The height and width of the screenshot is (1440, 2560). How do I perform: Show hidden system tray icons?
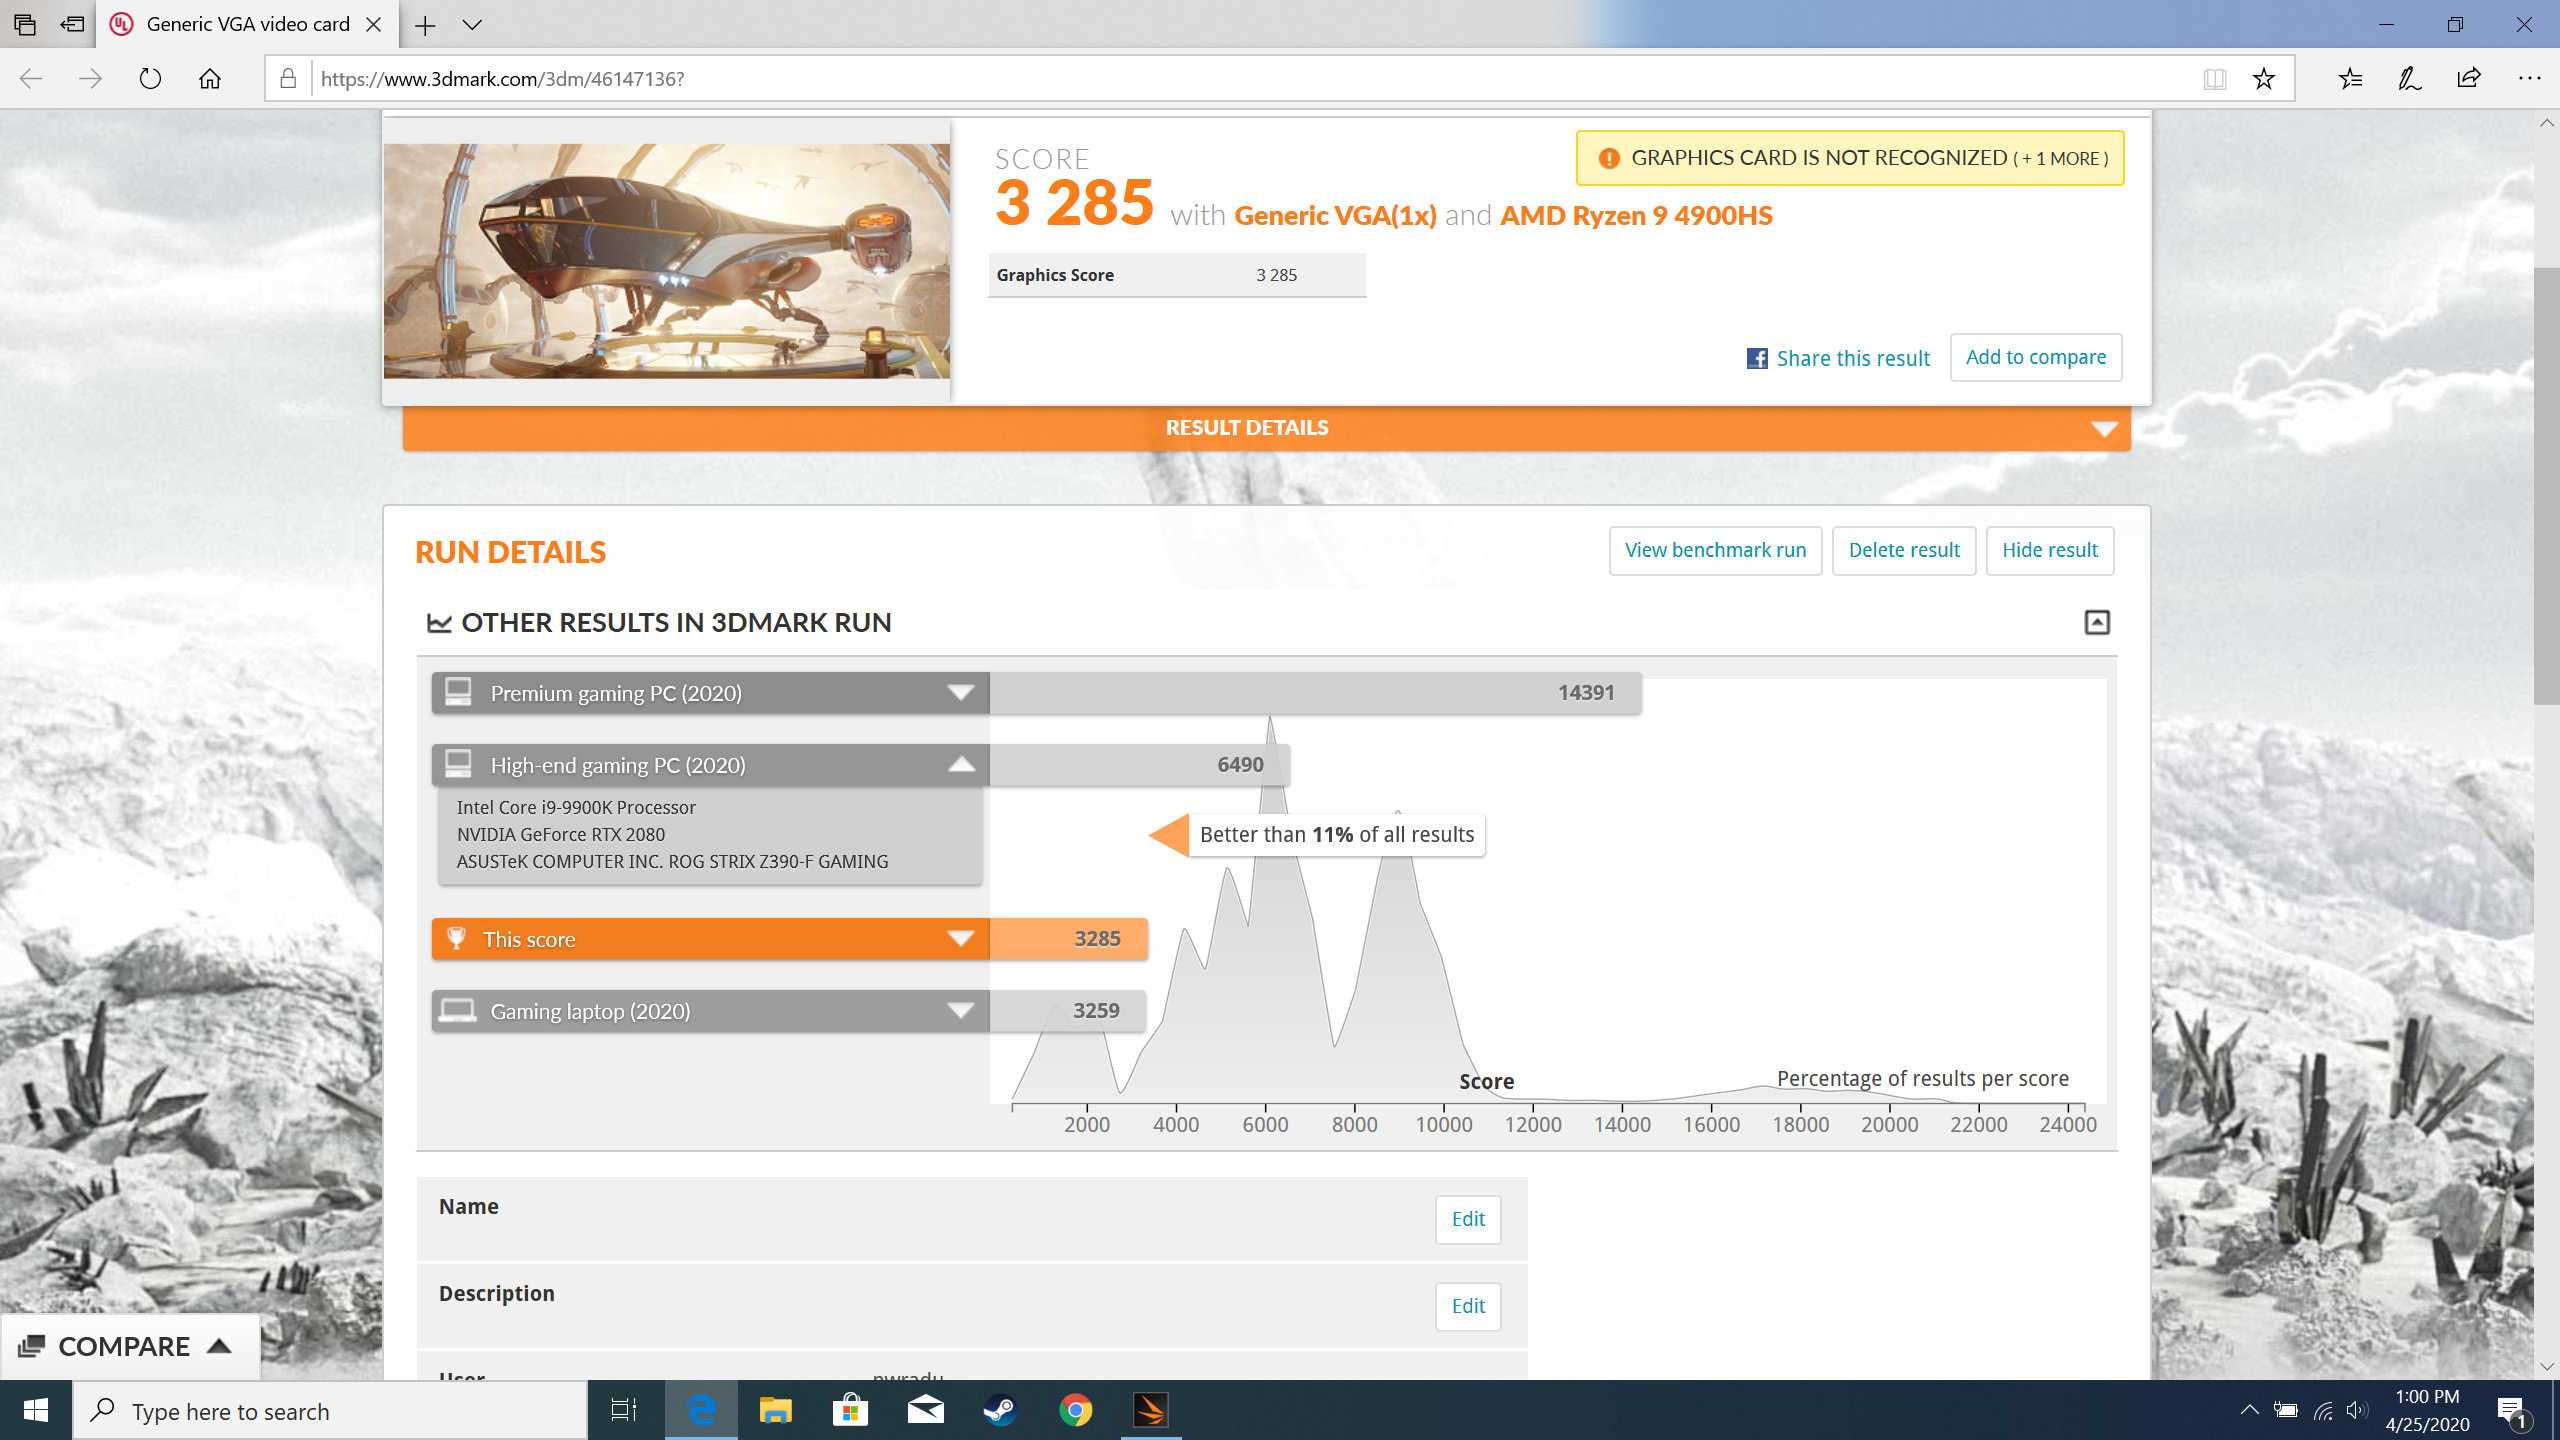coord(2249,1410)
